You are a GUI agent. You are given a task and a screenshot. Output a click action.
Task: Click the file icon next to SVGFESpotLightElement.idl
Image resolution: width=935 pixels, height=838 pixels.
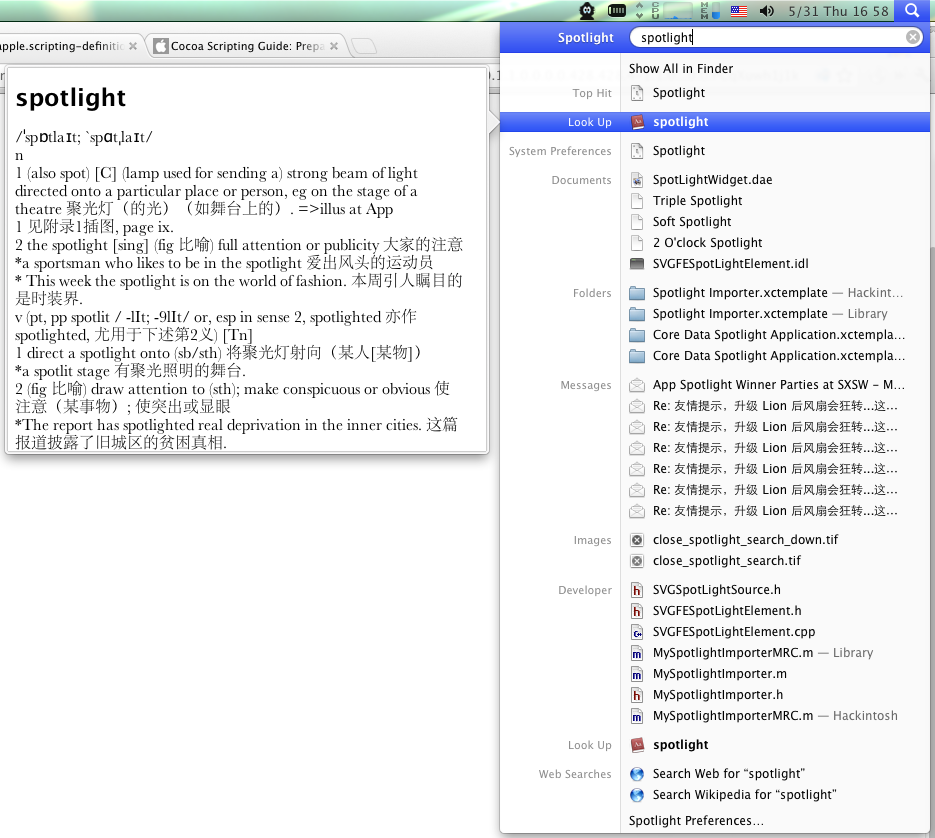click(637, 264)
